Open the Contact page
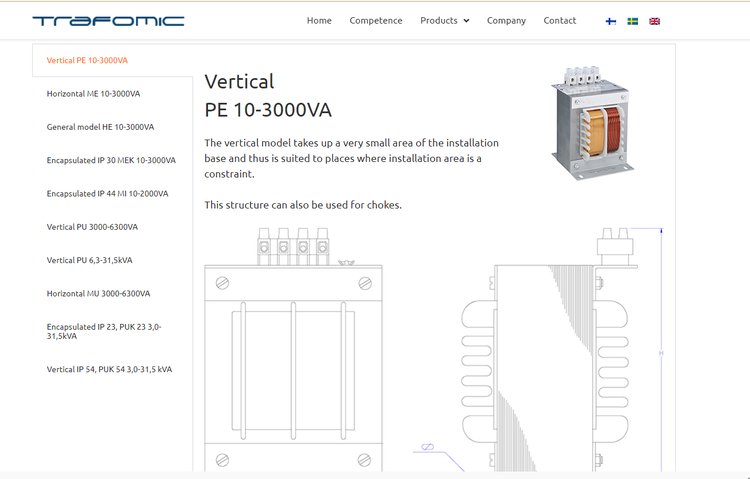750x479 pixels. click(x=559, y=21)
